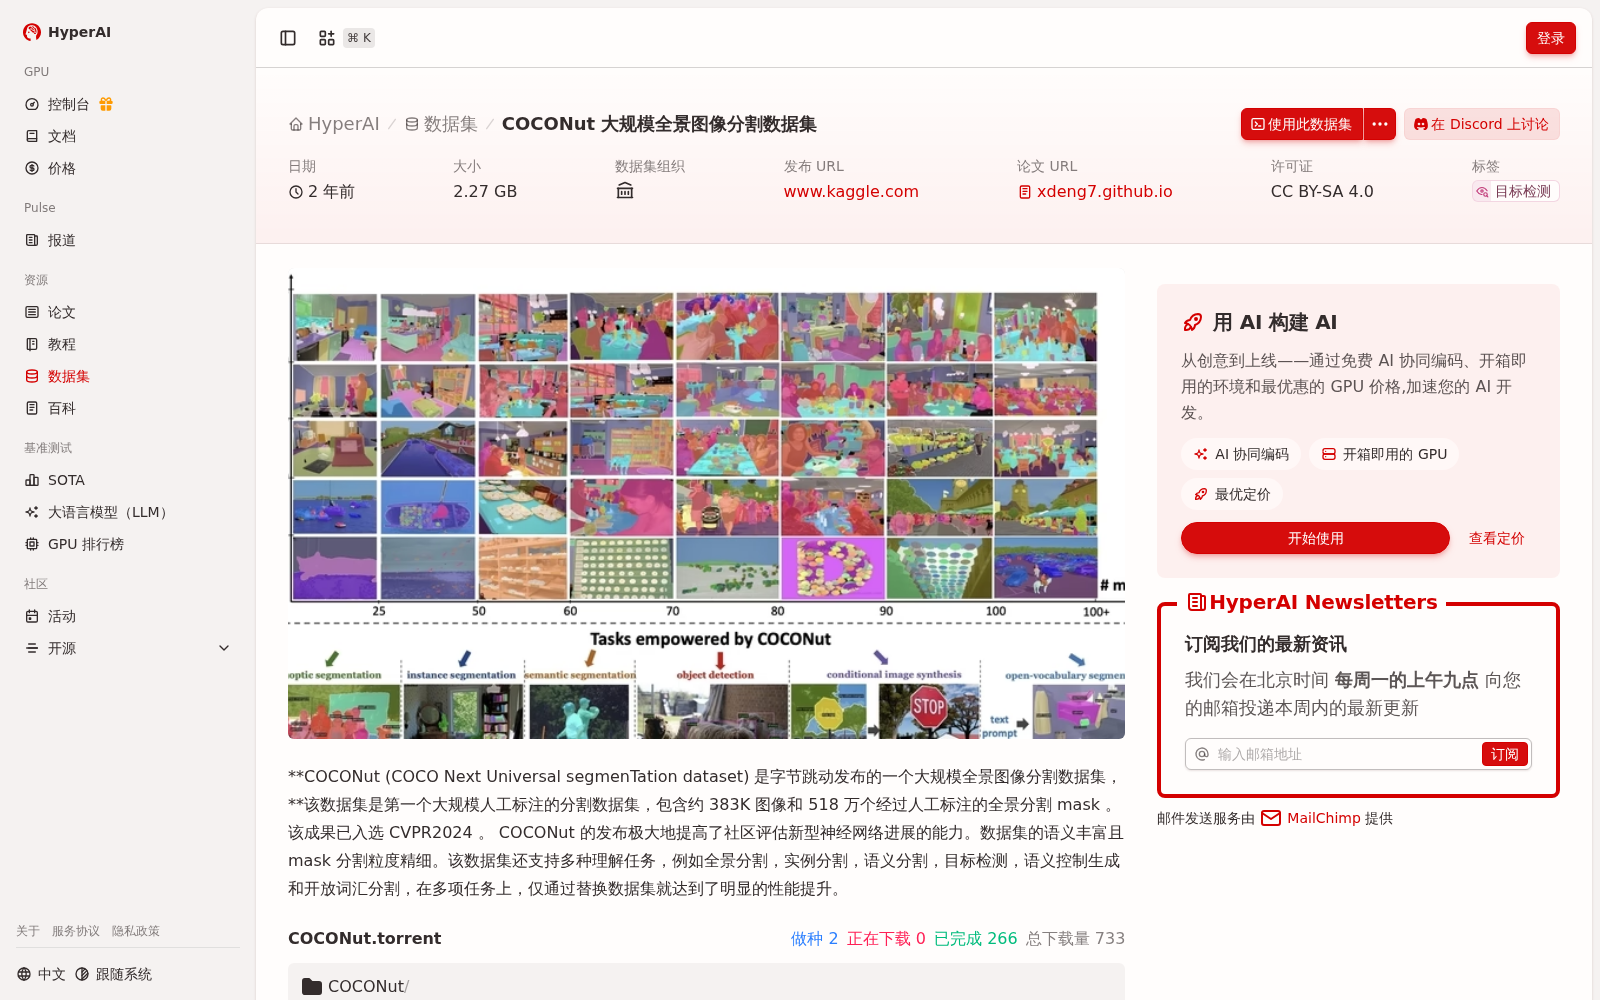Click the COCONut dataset preview image
The height and width of the screenshot is (1000, 1600).
[706, 504]
